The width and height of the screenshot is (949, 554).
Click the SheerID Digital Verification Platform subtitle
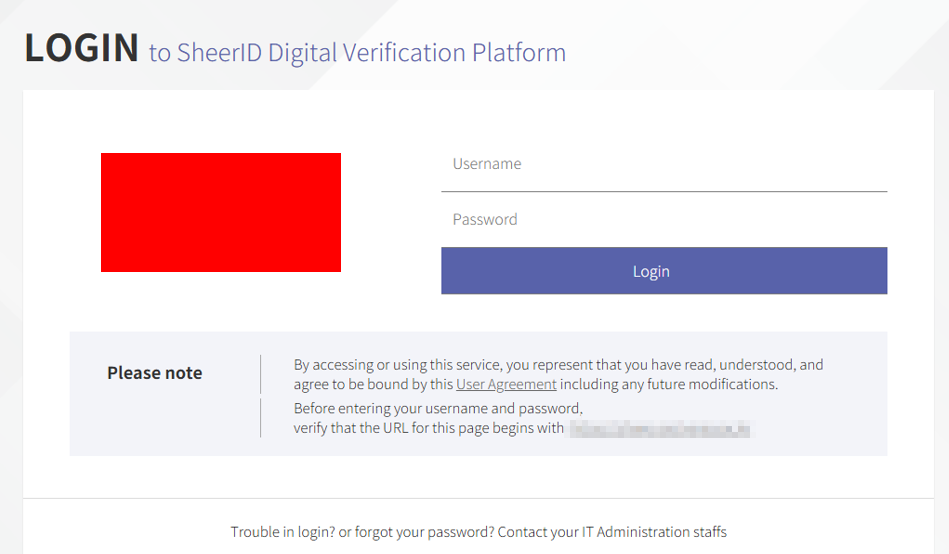pyautogui.click(x=357, y=52)
